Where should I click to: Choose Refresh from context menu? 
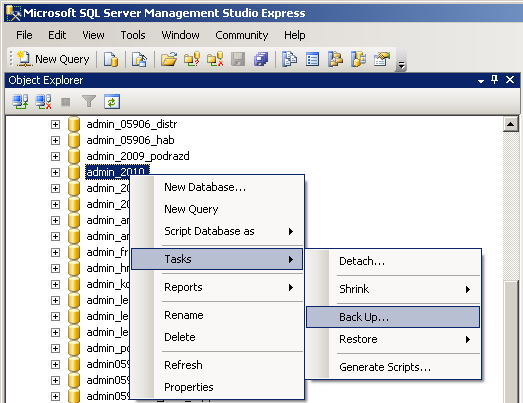coord(217,365)
